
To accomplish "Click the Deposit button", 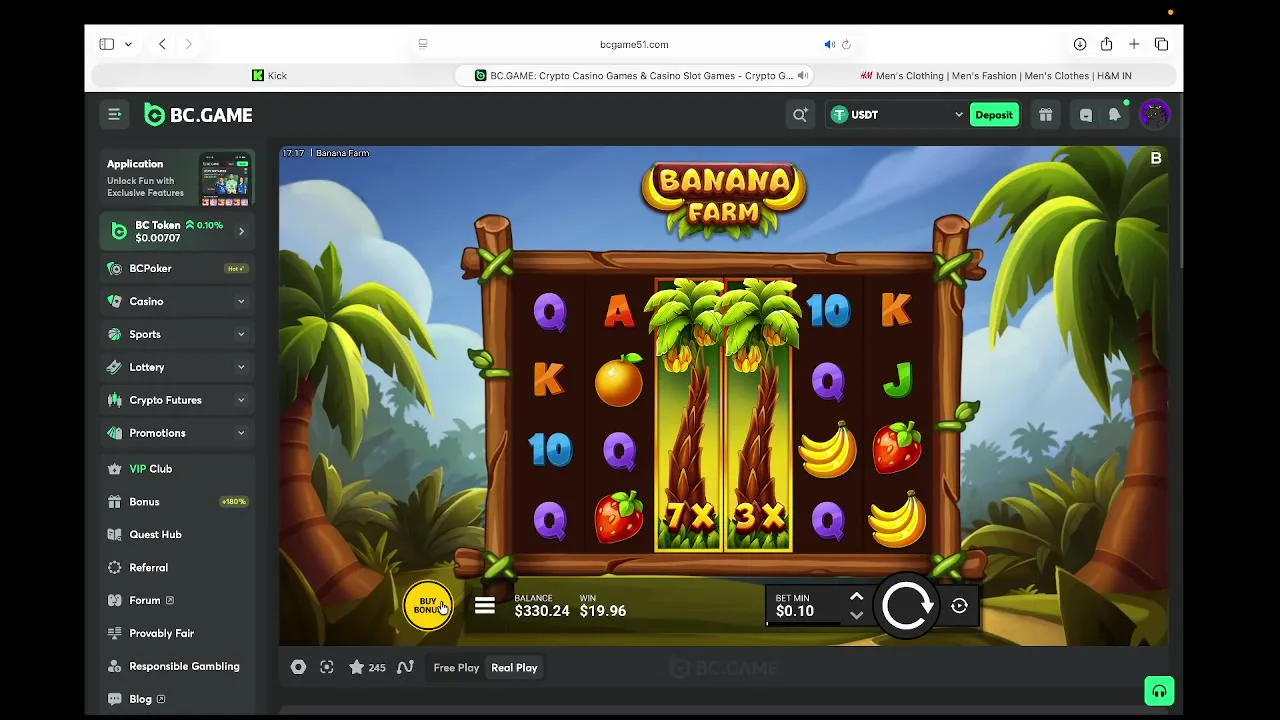I will coord(994,115).
